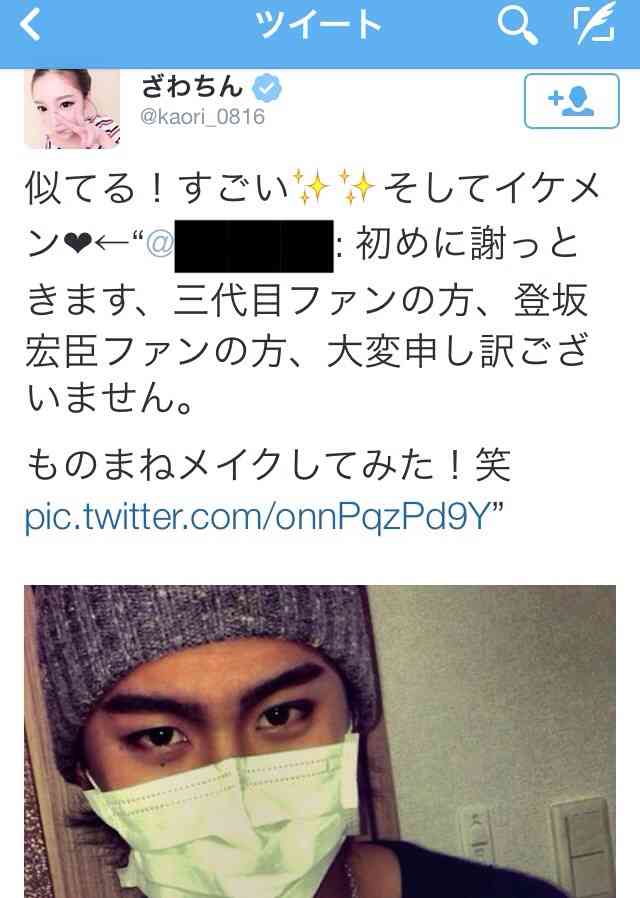
Task: Open the pic.twitter.com/onnPqzPd9Y link
Action: (x=258, y=517)
